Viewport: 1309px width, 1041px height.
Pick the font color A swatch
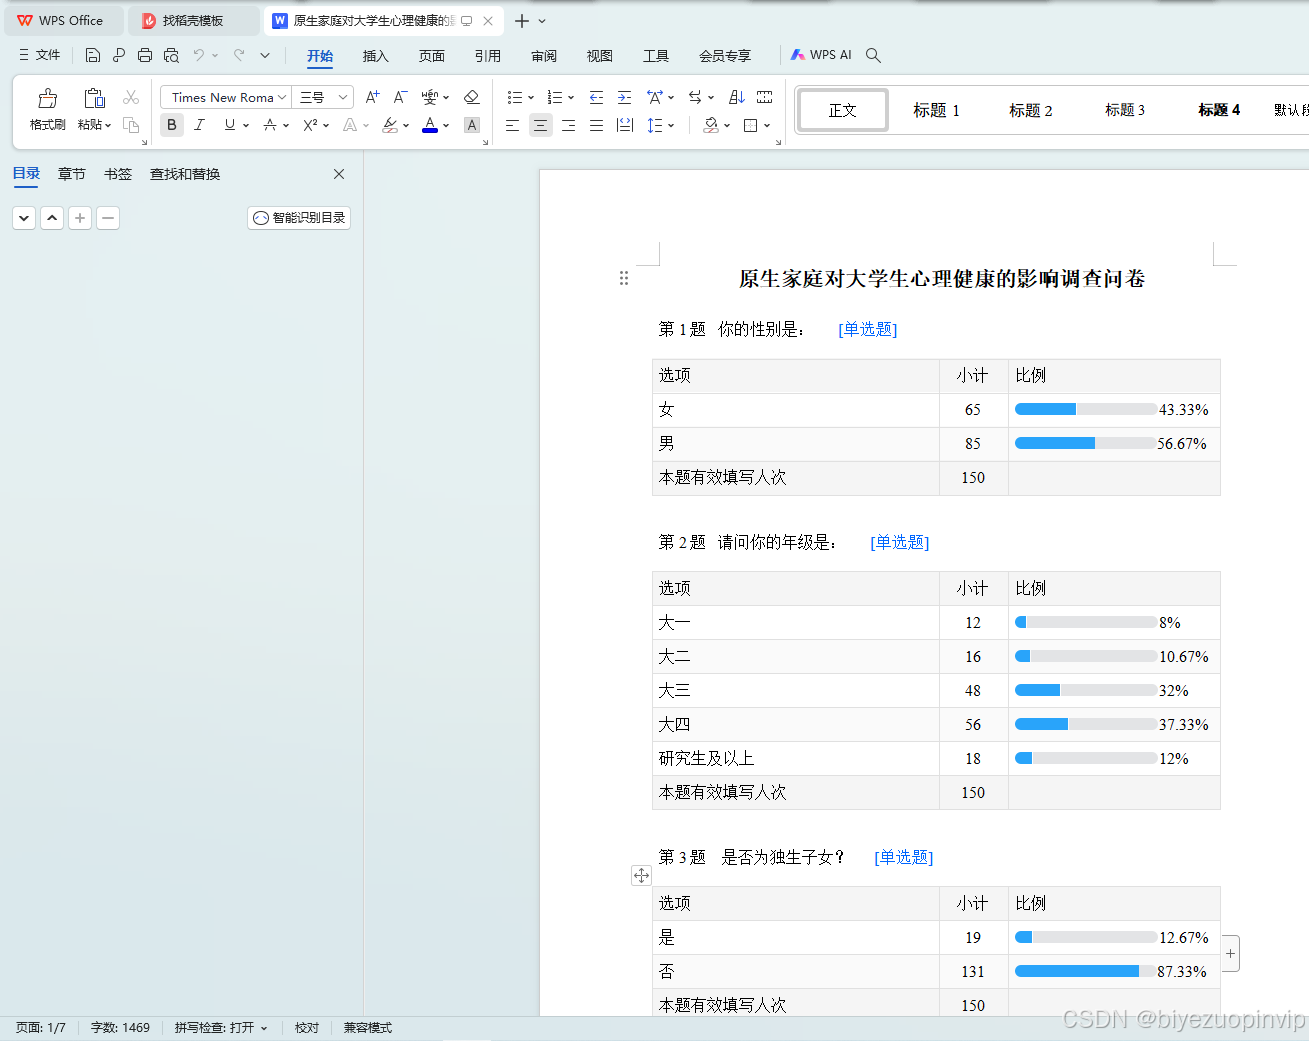(x=430, y=125)
